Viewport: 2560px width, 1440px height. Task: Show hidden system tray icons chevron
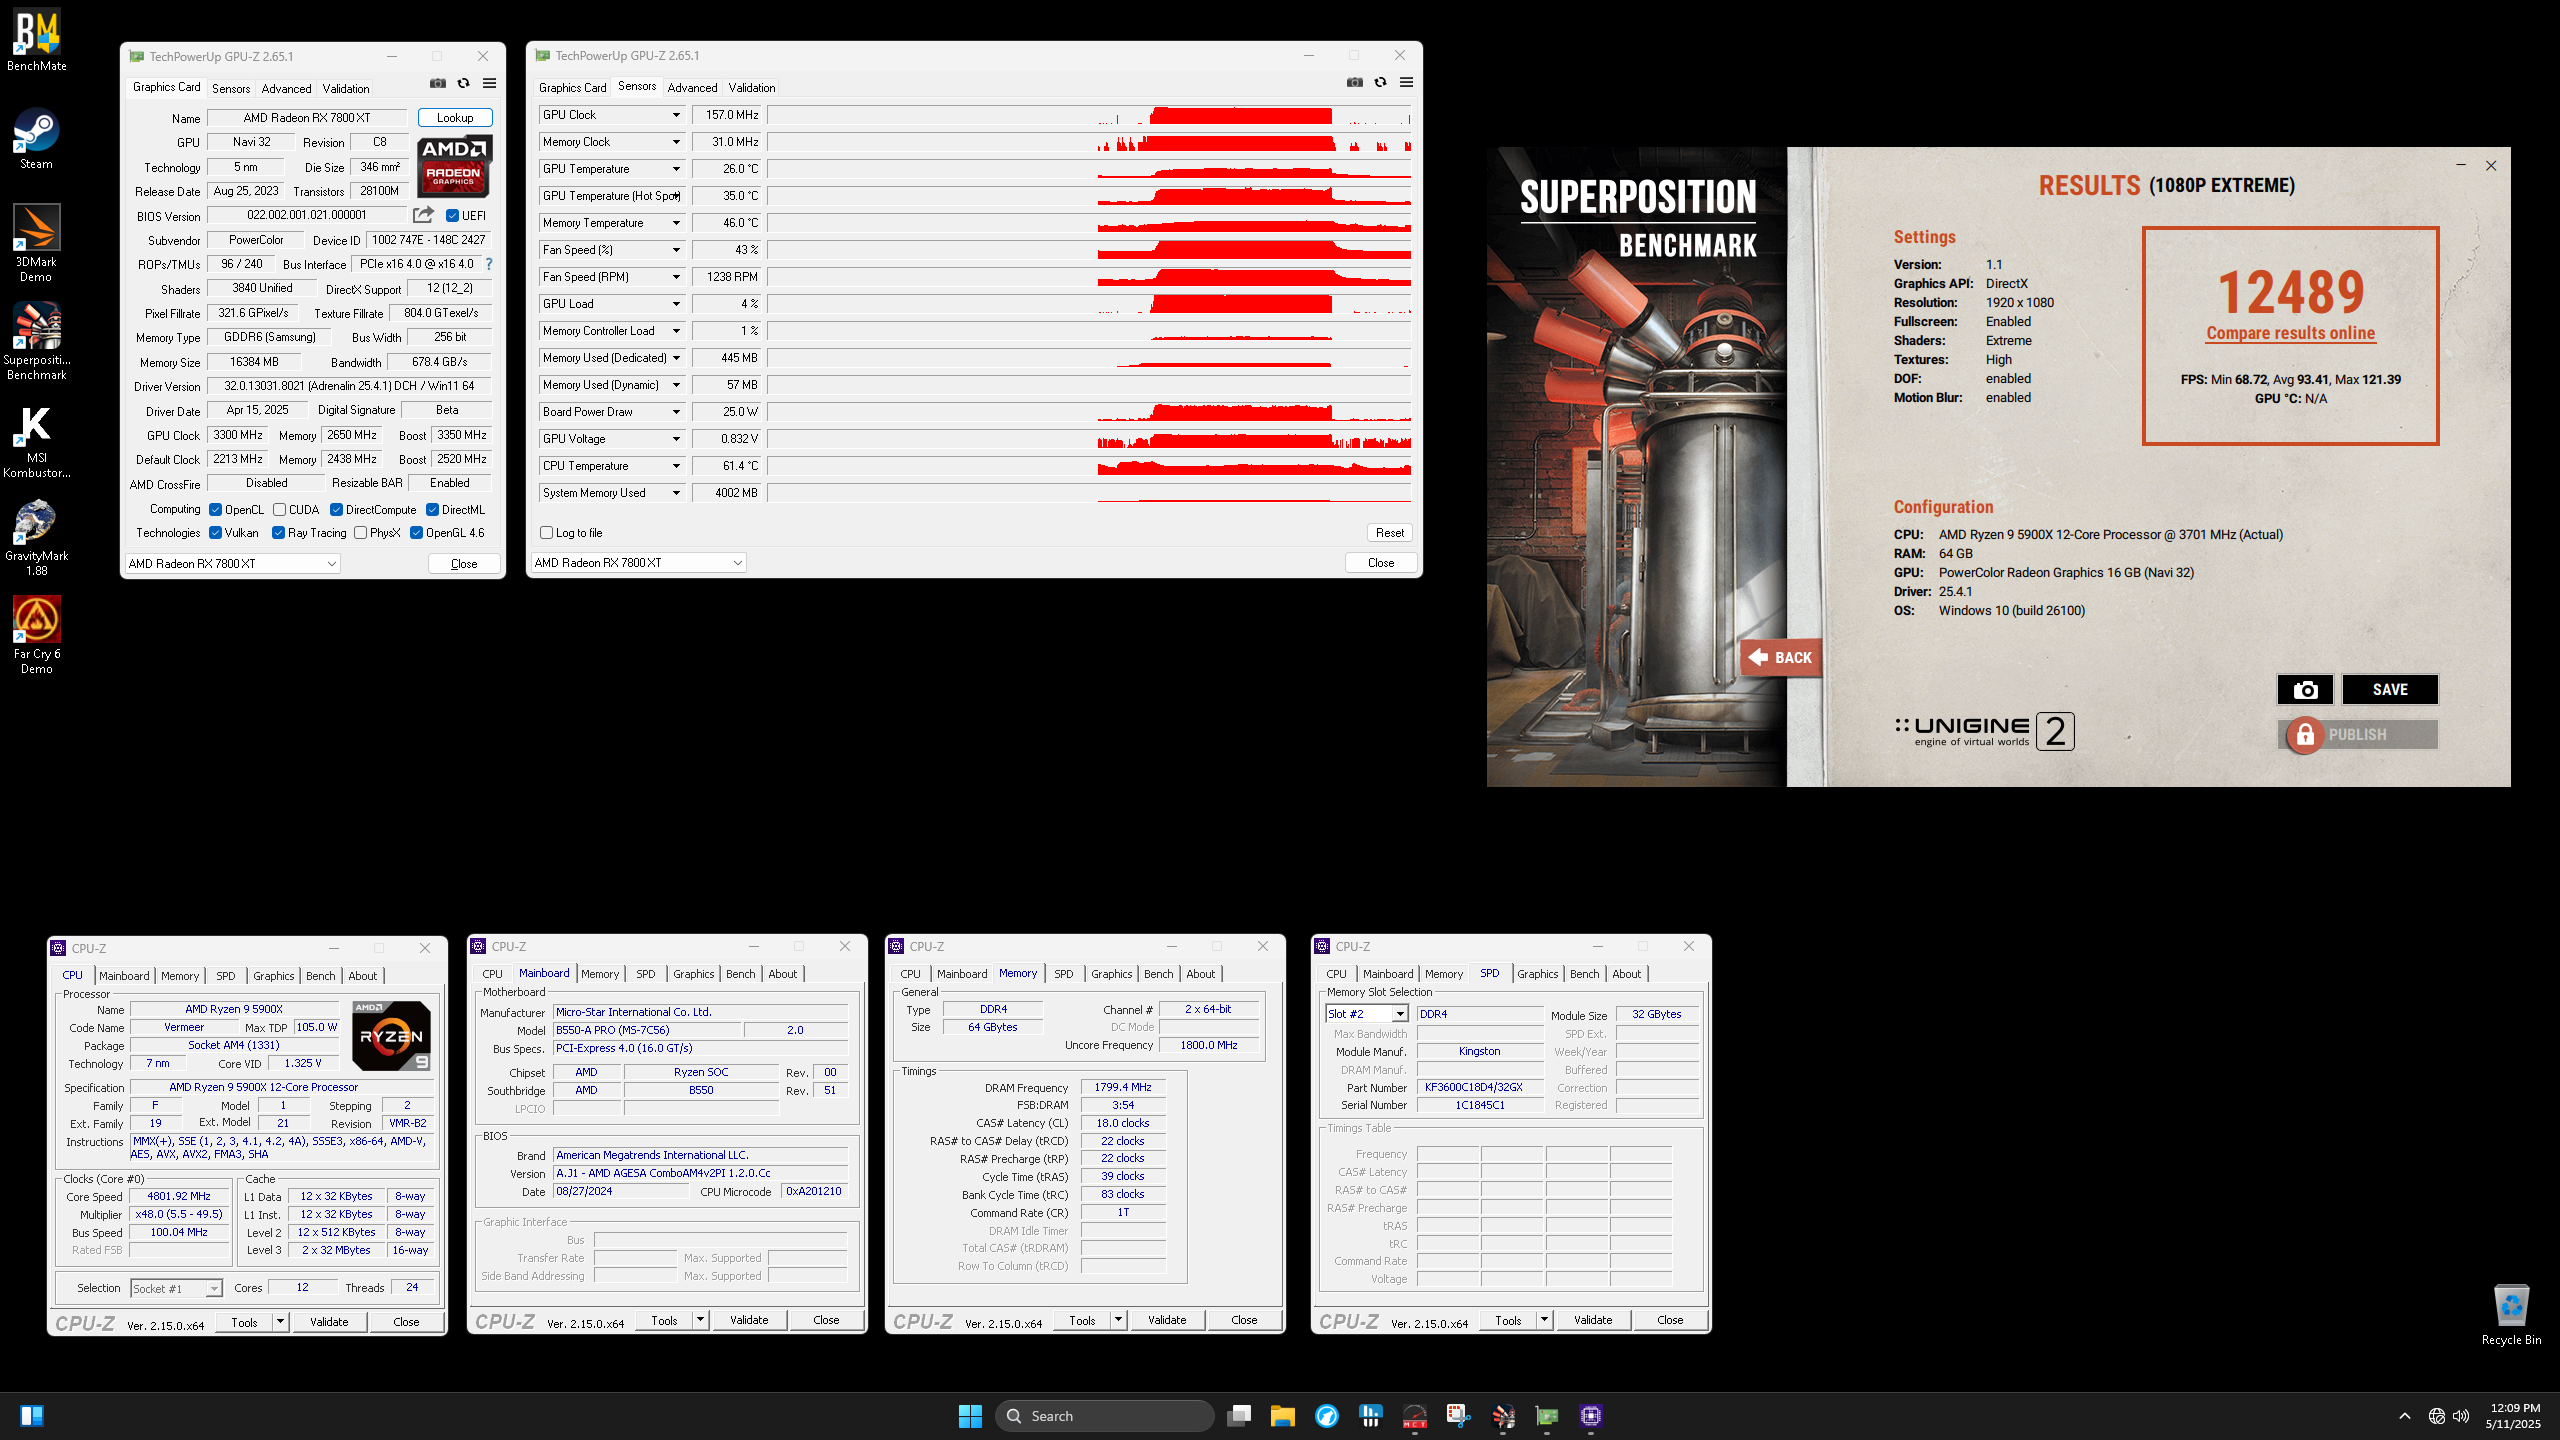click(x=2405, y=1416)
